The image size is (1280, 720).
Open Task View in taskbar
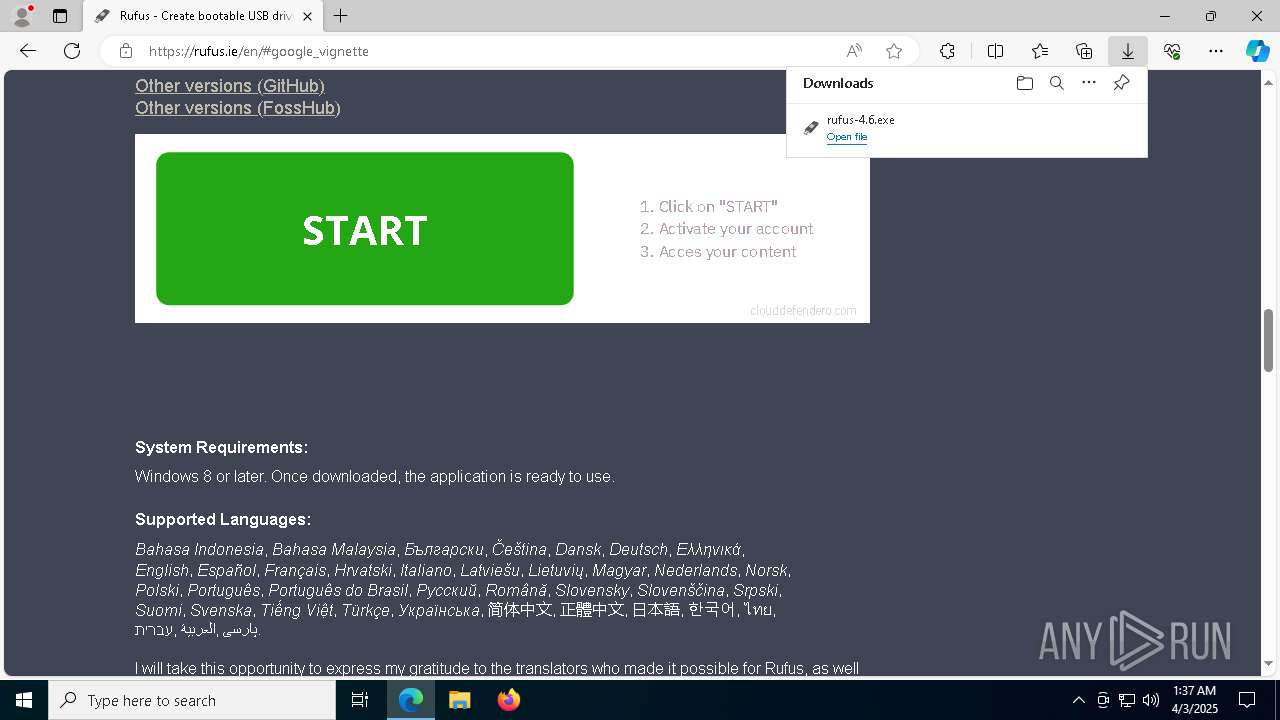[x=360, y=700]
